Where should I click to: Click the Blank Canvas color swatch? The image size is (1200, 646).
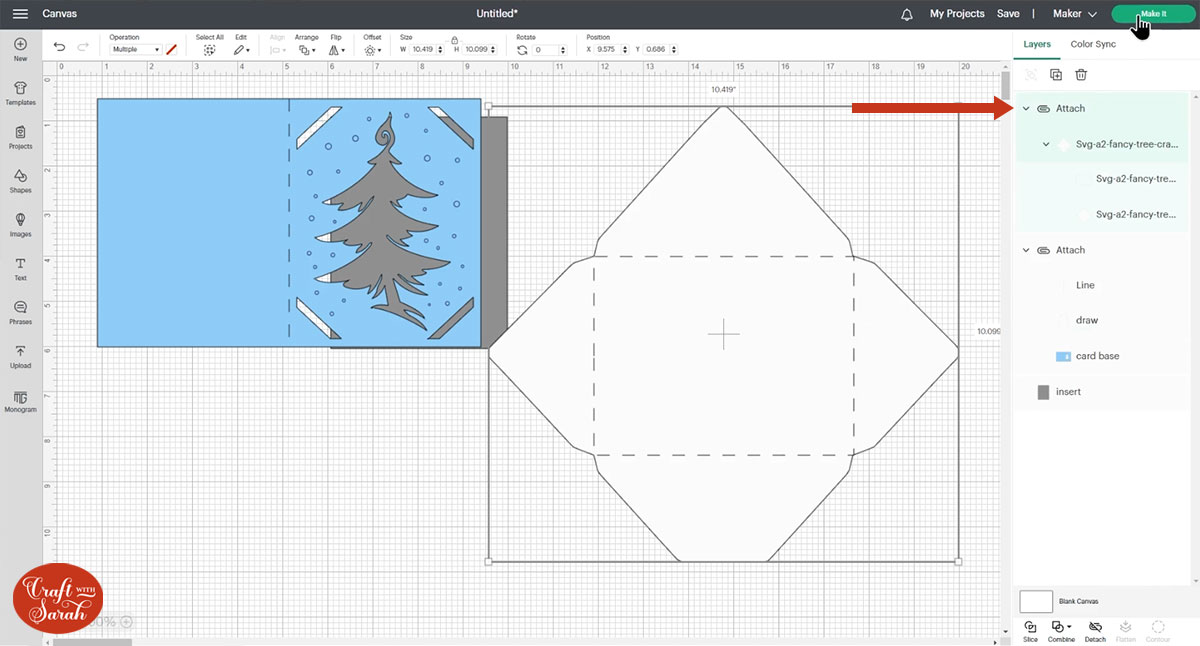(1036, 601)
